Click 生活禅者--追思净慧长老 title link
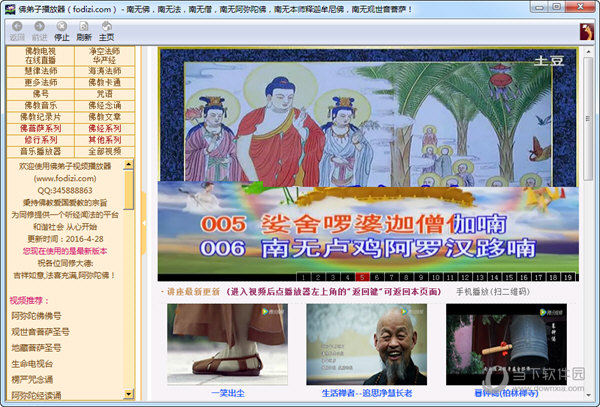 [x=367, y=393]
